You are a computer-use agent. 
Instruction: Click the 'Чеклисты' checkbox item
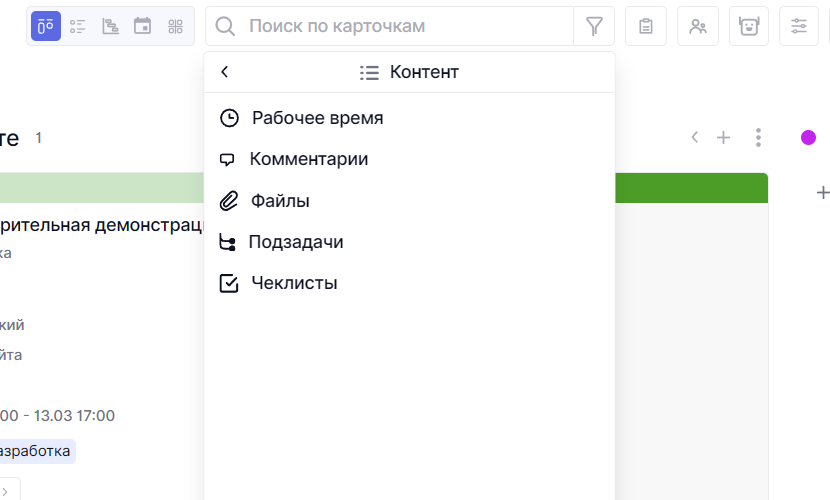(294, 283)
